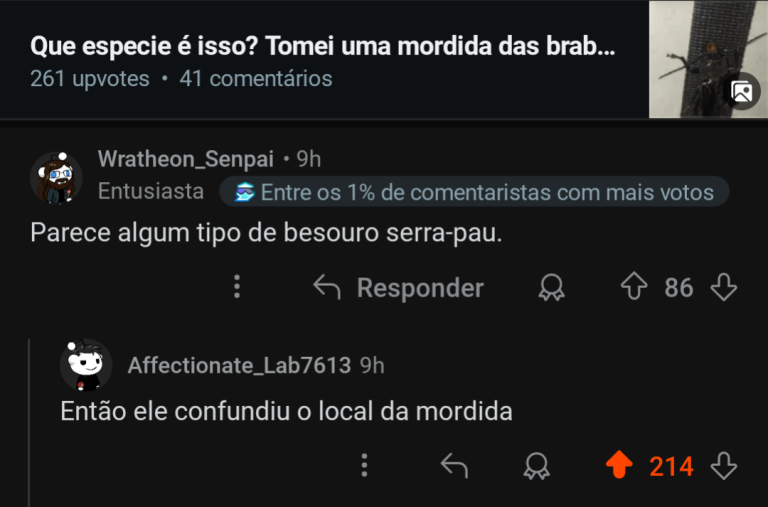Downvote Wratheon_Senpai's comment
768x507 pixels.
723,288
